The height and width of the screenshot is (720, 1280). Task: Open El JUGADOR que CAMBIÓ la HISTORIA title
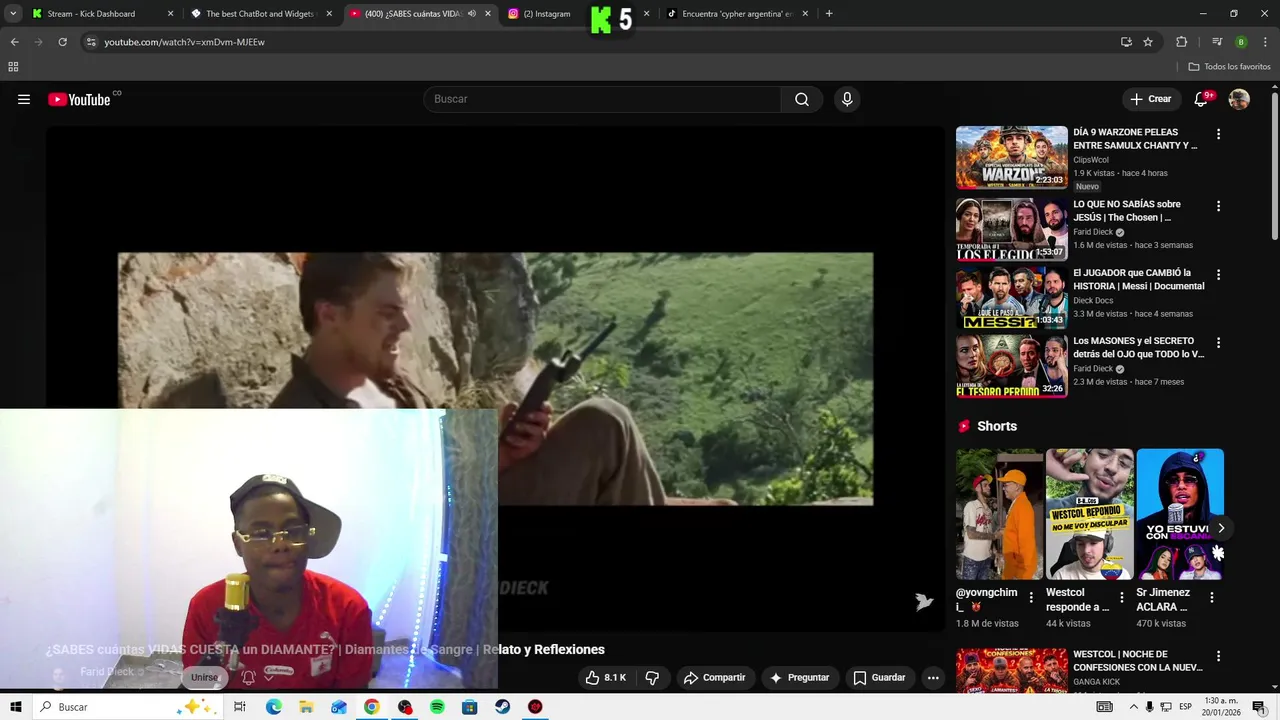click(1139, 279)
